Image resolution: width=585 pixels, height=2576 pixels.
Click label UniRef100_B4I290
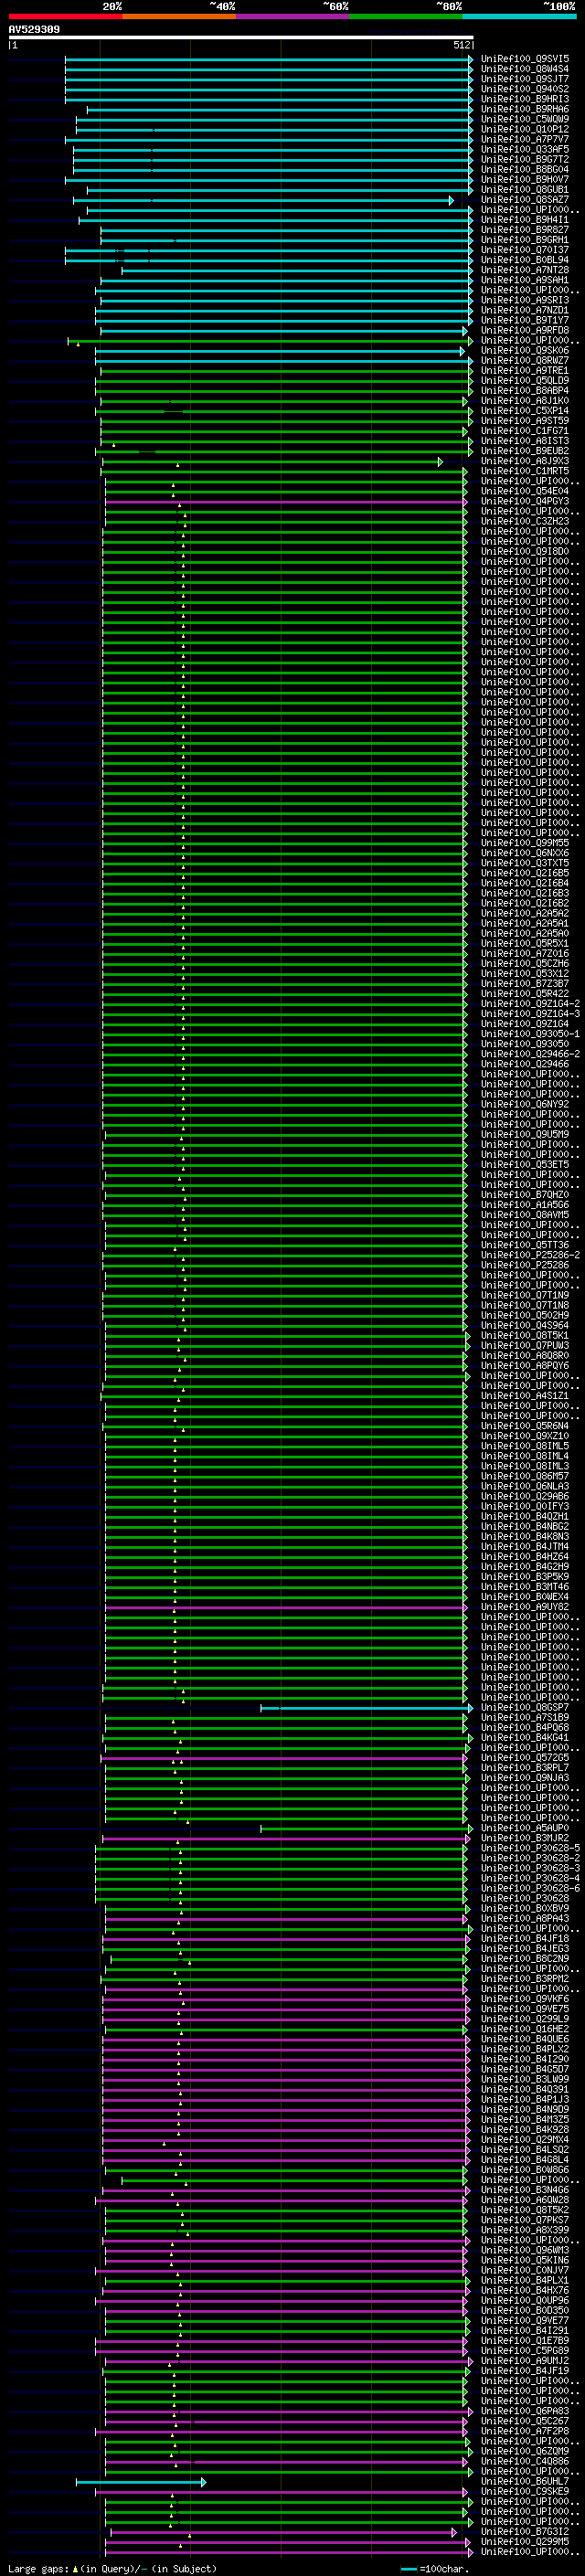tap(525, 2059)
